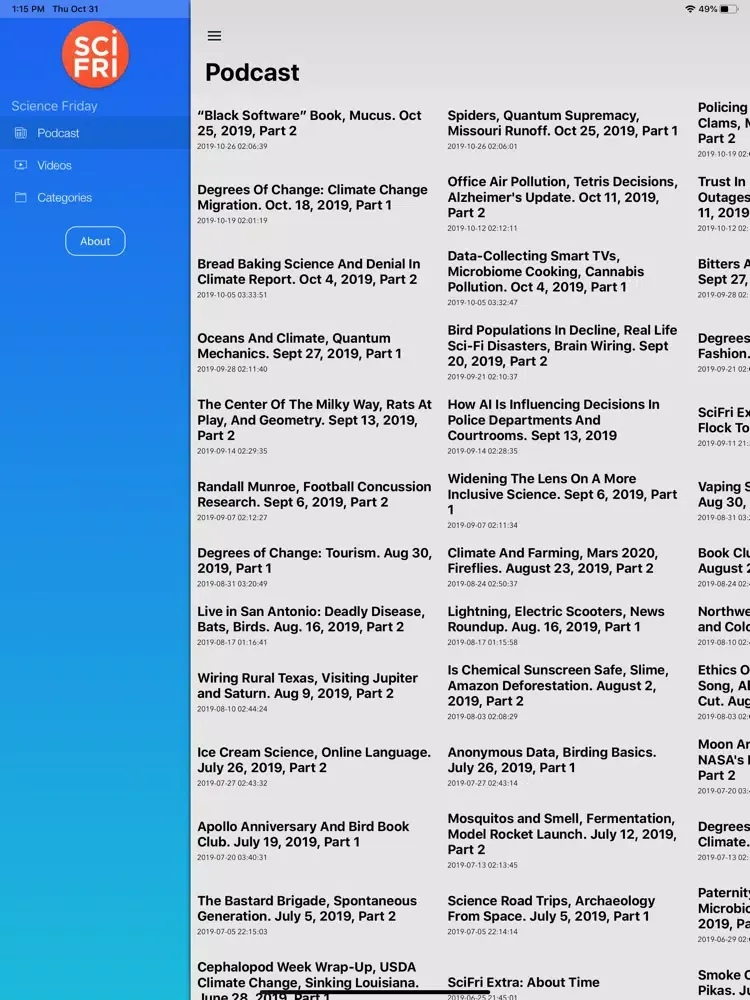Open Anonymous Data, Birding Basics episode
This screenshot has width=750, height=1000.
pyautogui.click(x=552, y=760)
